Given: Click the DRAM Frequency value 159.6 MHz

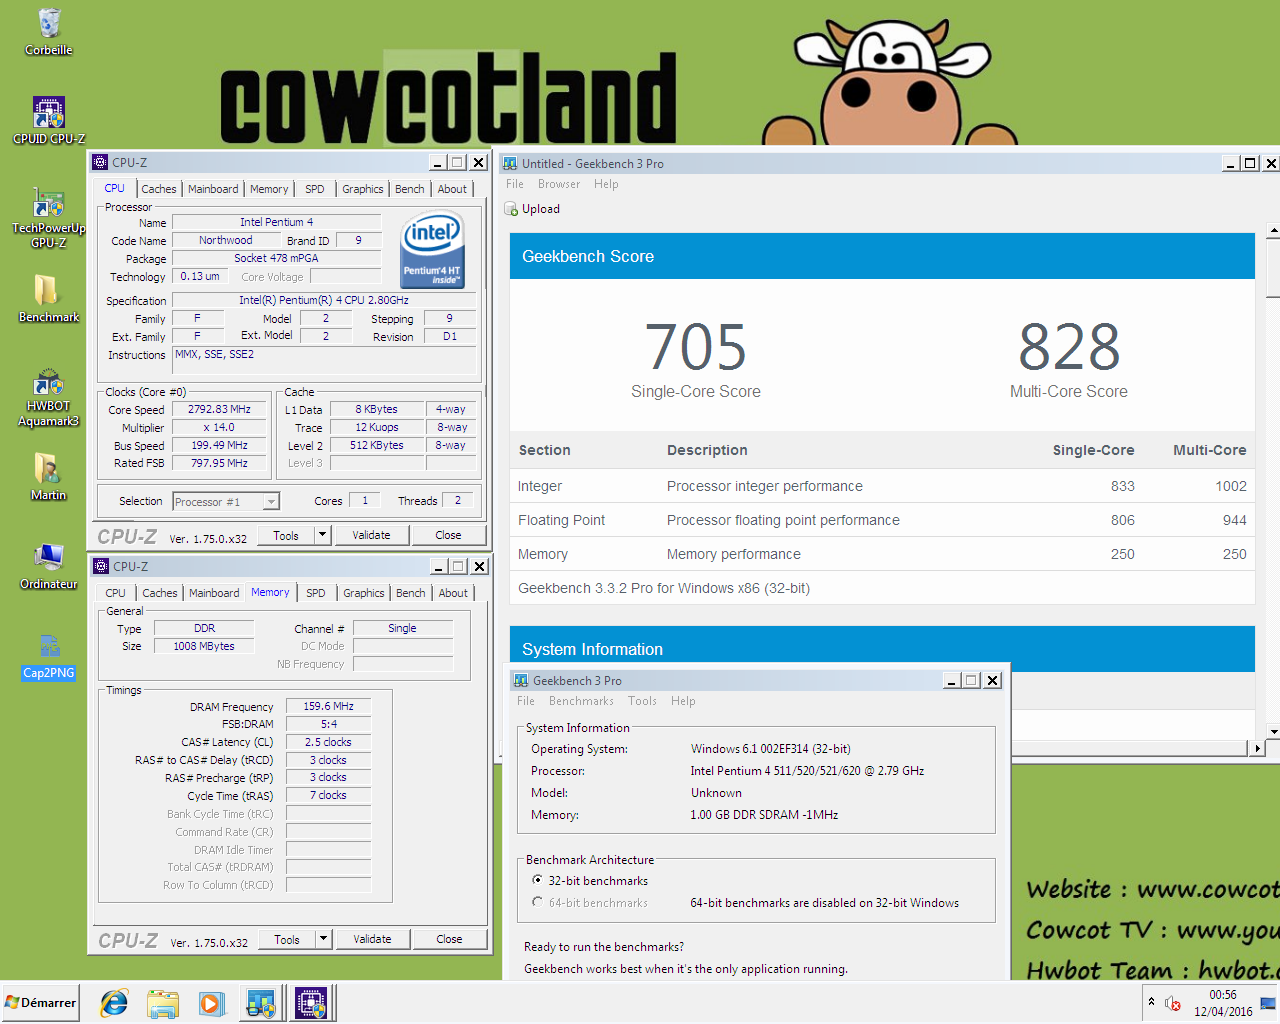Looking at the screenshot, I should click(x=328, y=706).
